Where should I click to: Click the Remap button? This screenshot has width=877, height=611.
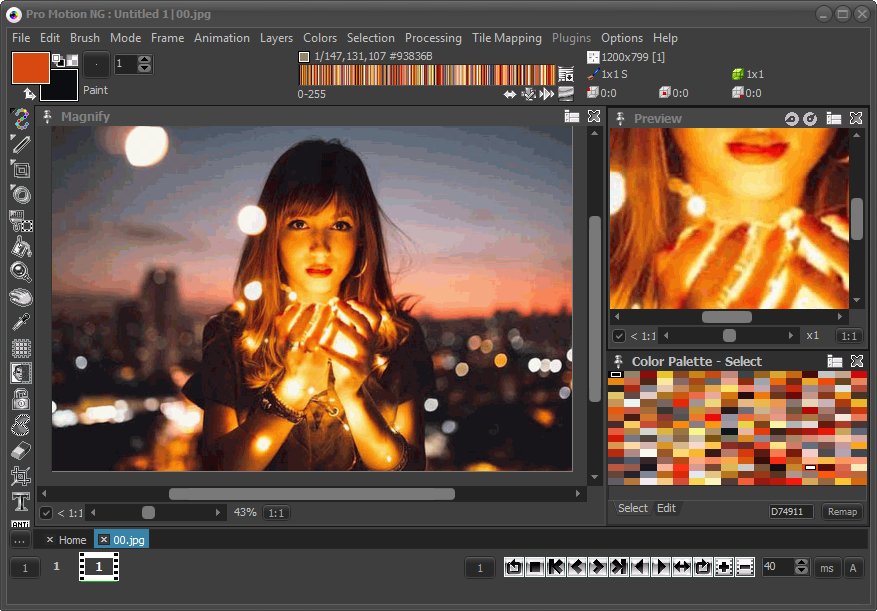842,511
